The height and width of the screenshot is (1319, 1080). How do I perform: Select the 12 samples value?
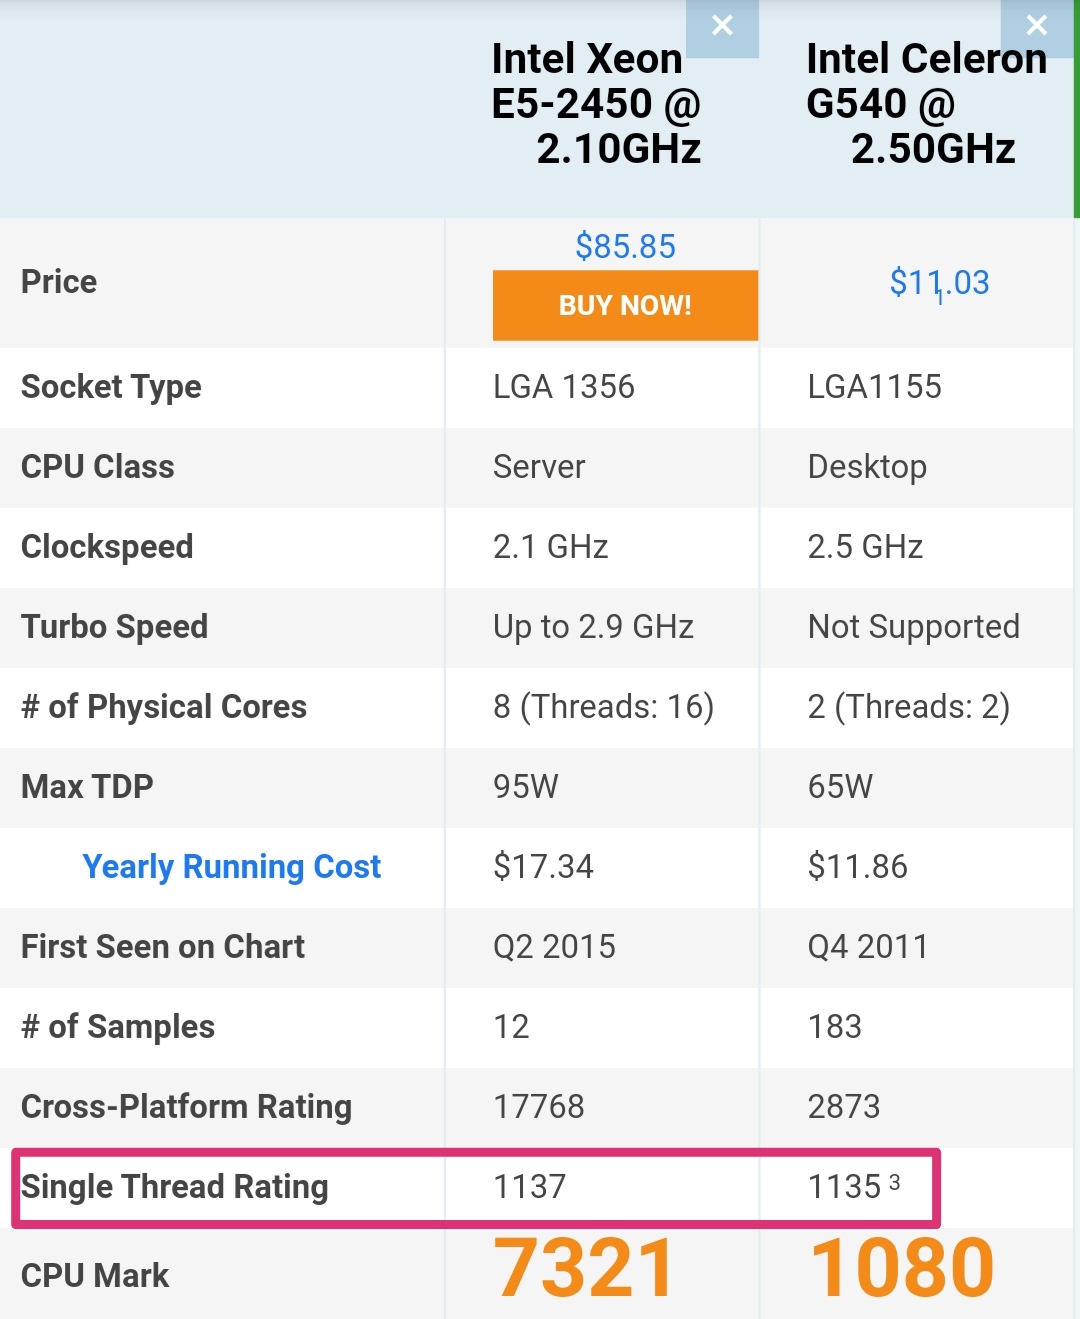[x=511, y=1027]
